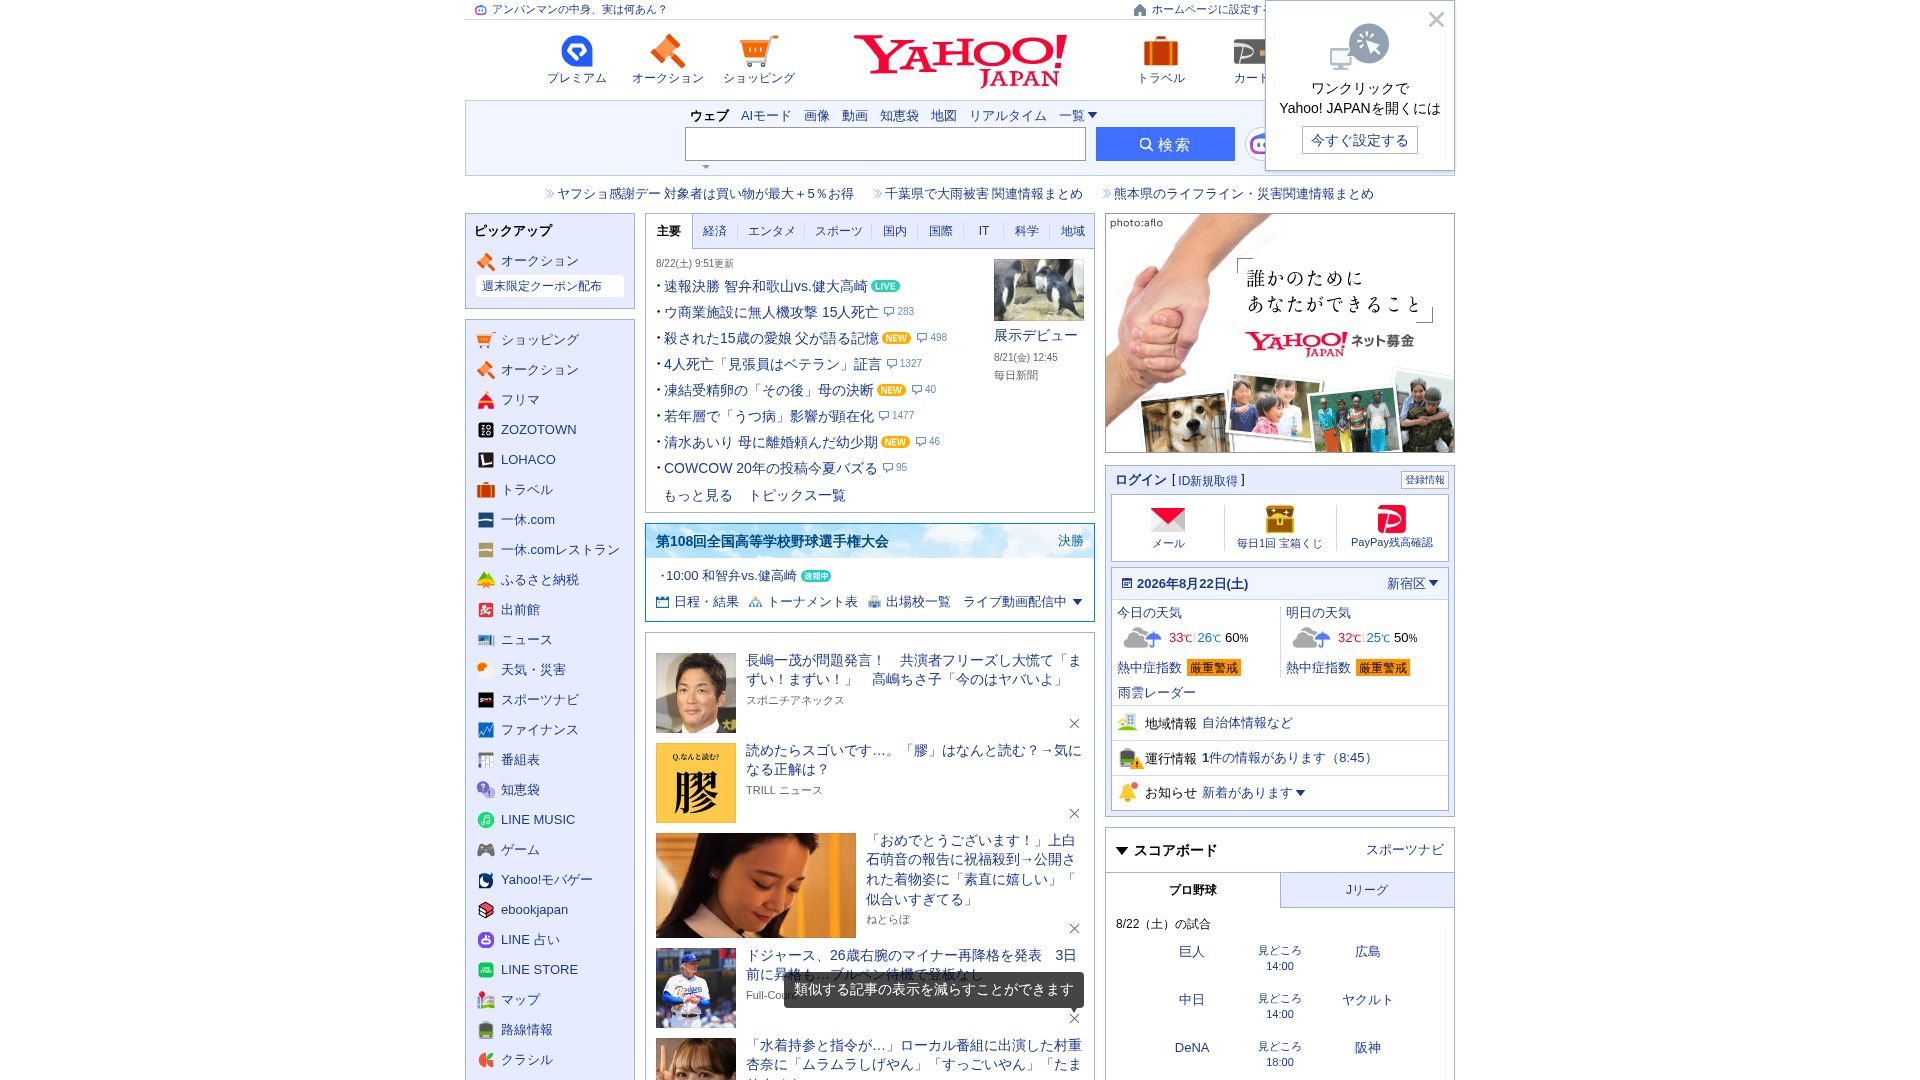
Task: Open ファイナンス in the sidebar
Action: [x=539, y=730]
